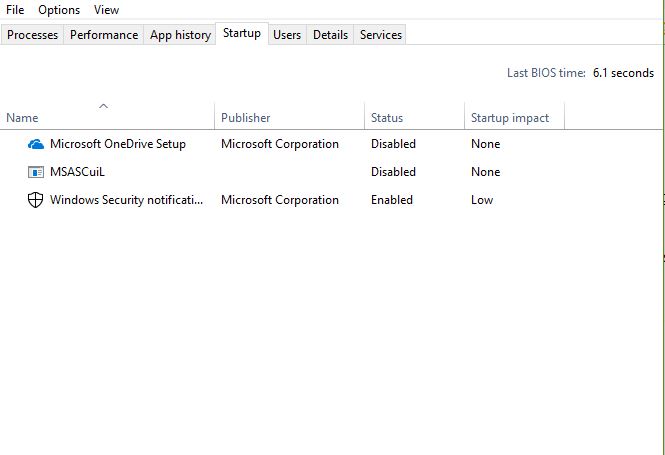Click the Low startup impact cell
Screen dimensions: 665x455
482,200
